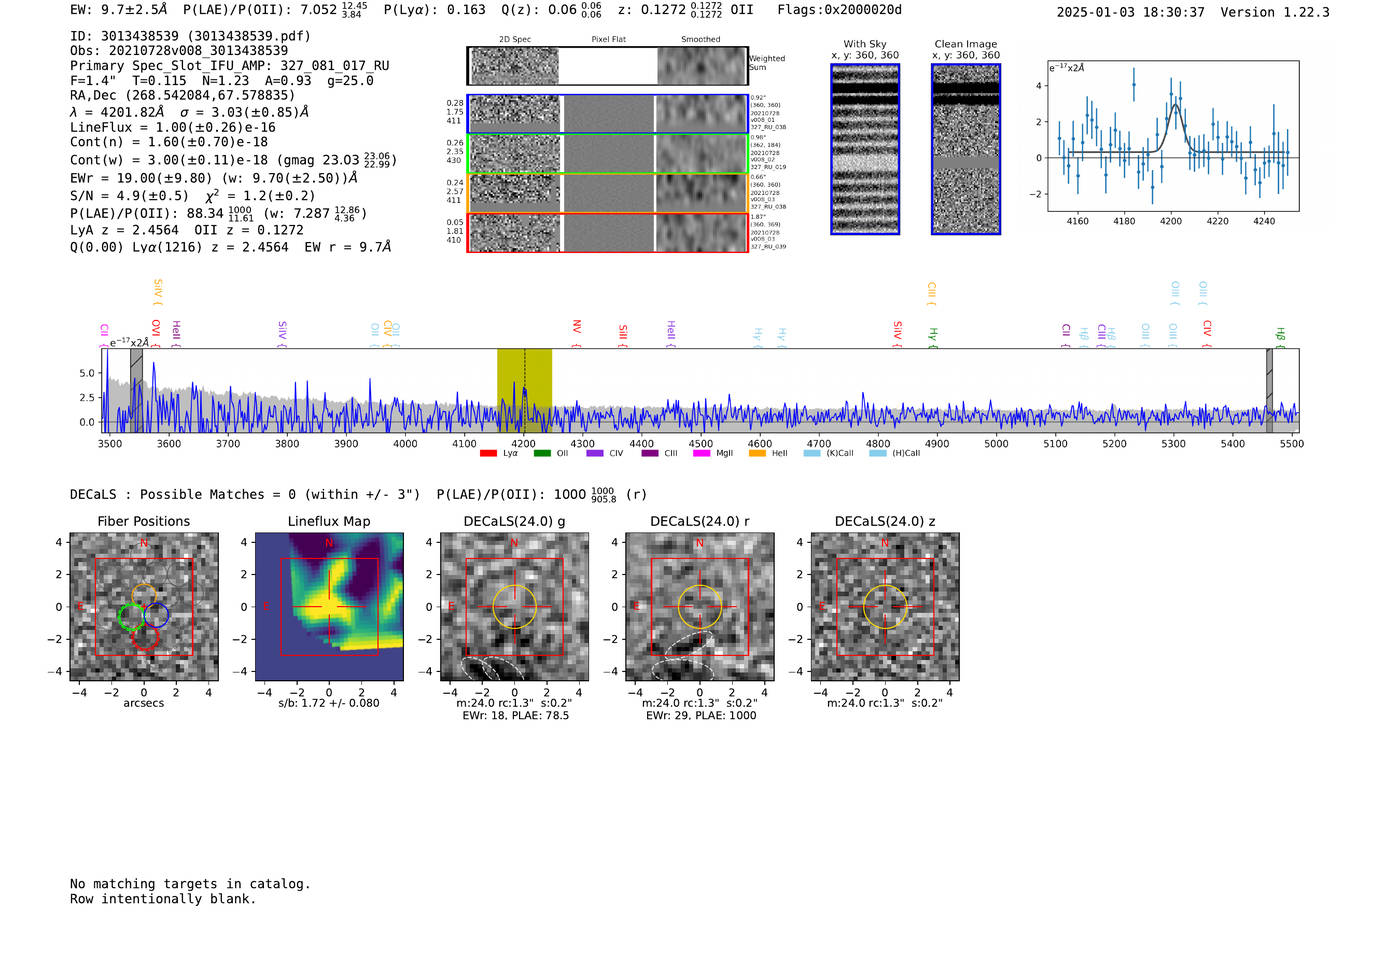Screen dimensions: 1400x953
Task: Open the Lineflux Map image
Action: coord(329,607)
